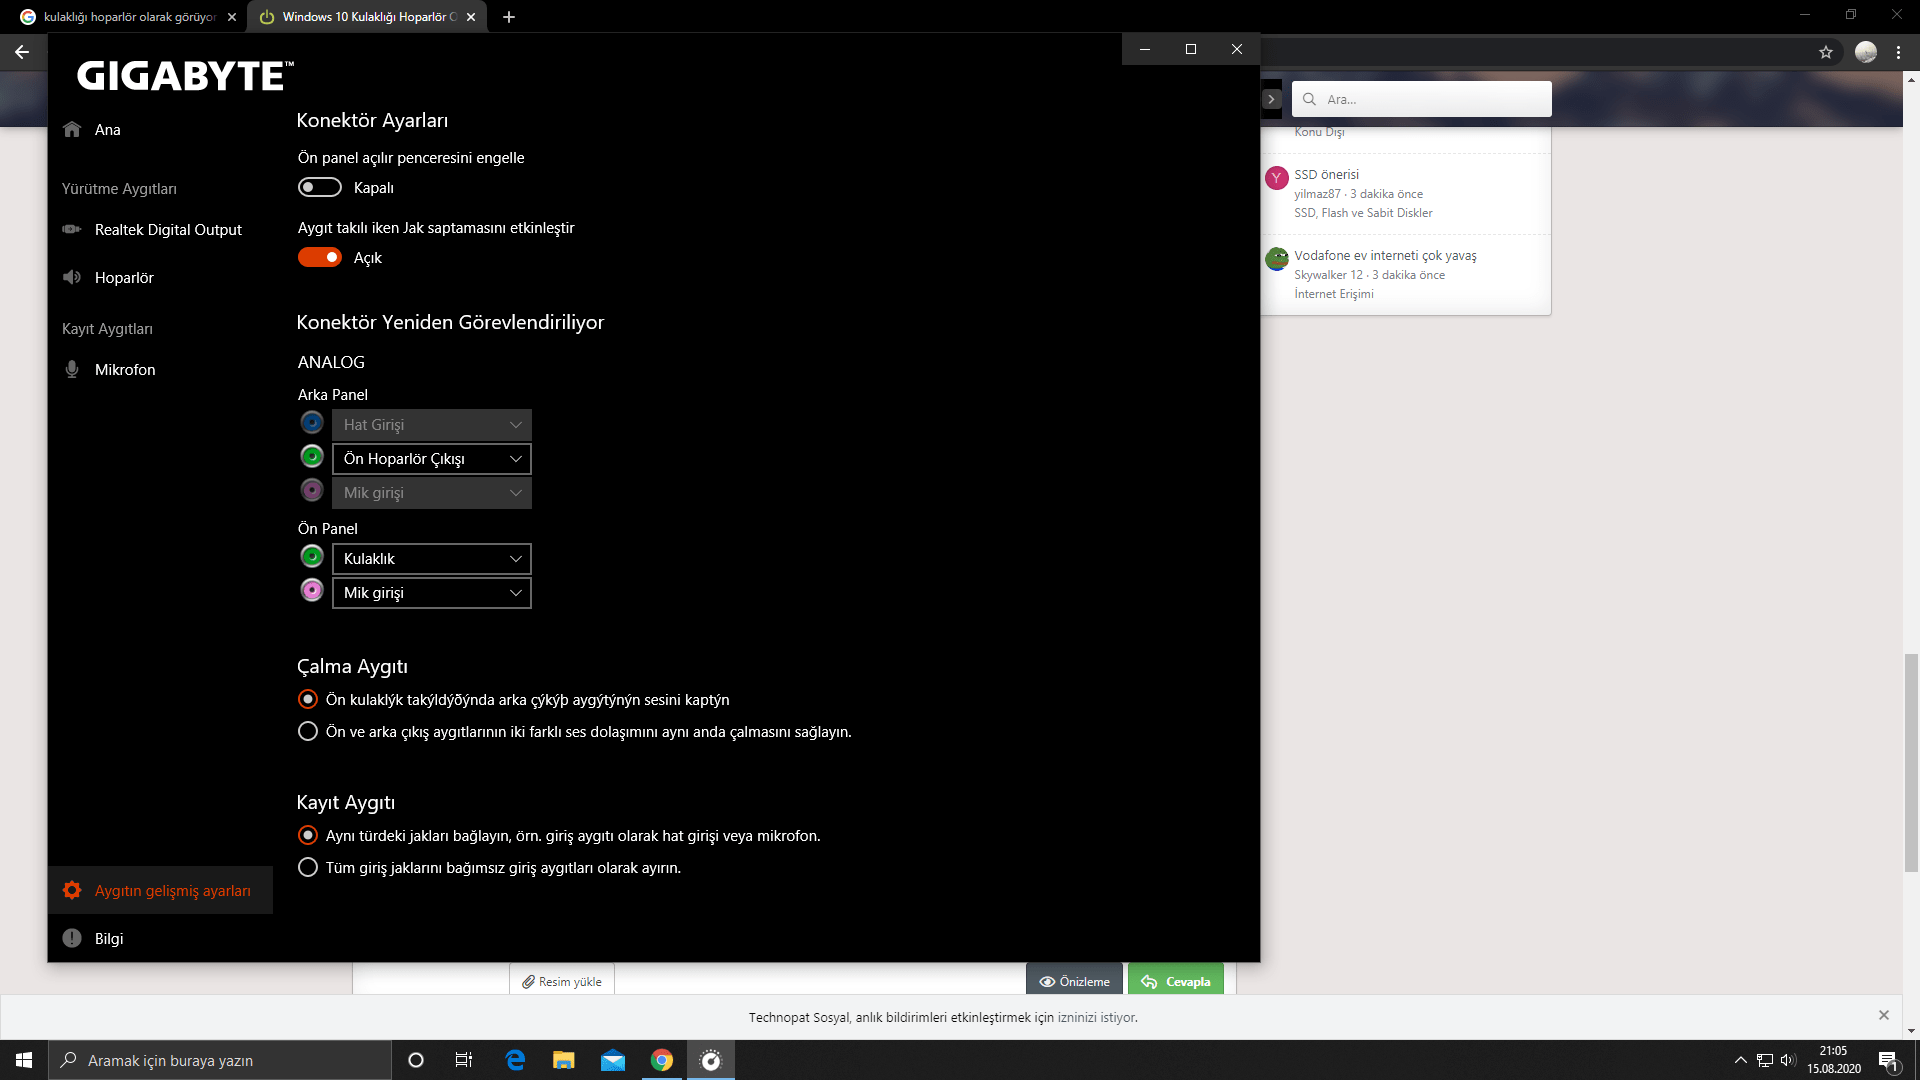The image size is (1920, 1080).
Task: Open the Ön Hoparlör Çıkışı dropdown
Action: (x=432, y=459)
